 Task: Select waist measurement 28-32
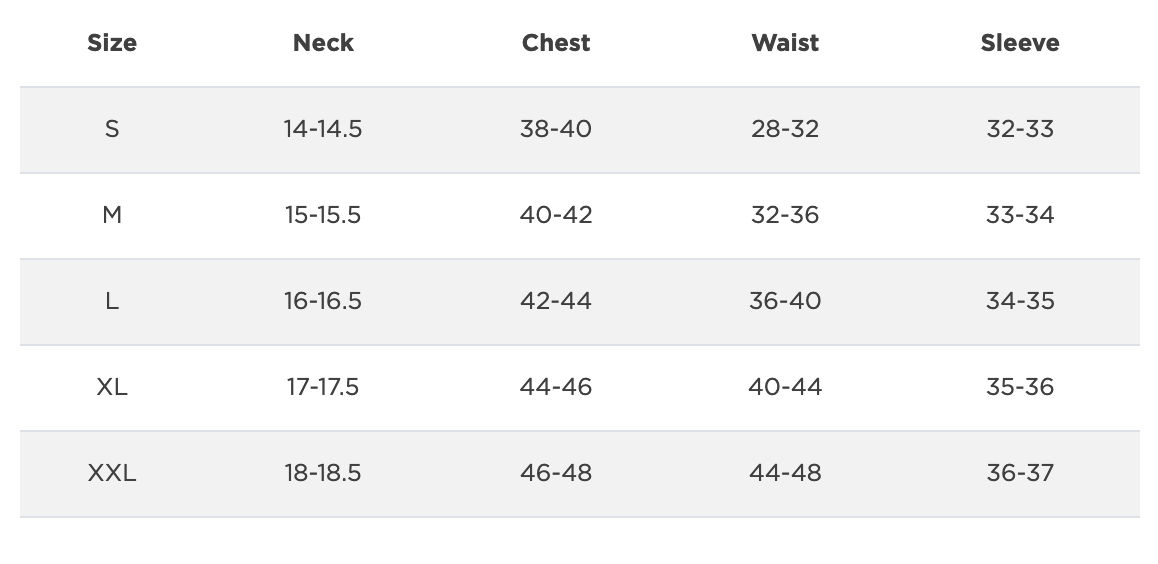click(x=785, y=129)
